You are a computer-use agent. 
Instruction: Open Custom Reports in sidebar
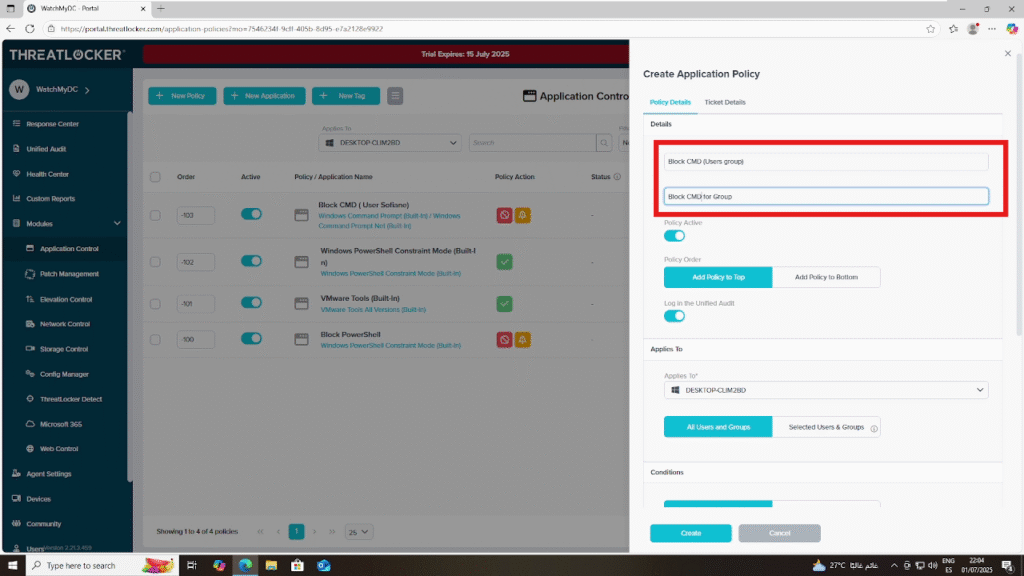(50, 199)
